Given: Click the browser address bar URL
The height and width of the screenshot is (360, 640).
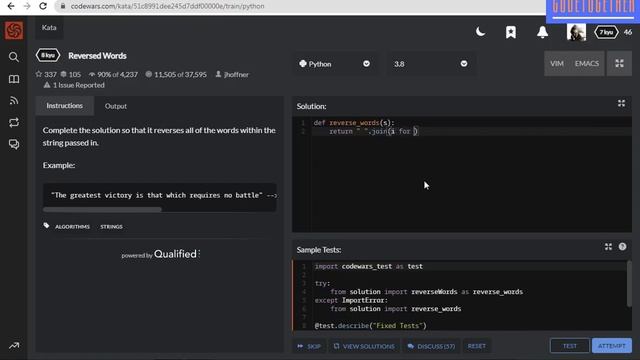Looking at the screenshot, I should coord(167,6).
